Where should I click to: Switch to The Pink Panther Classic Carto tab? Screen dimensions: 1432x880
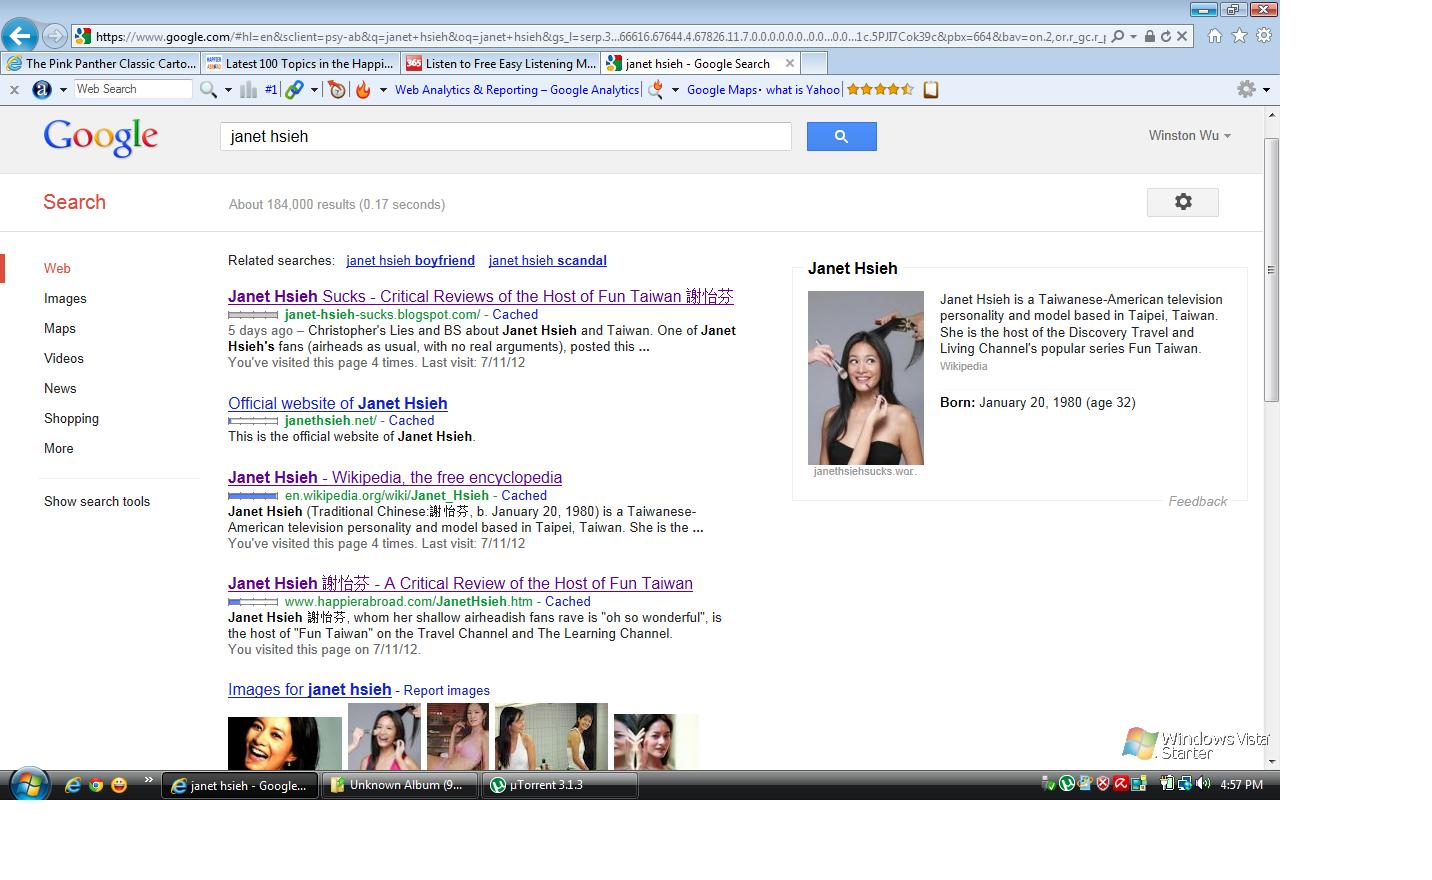[100, 63]
